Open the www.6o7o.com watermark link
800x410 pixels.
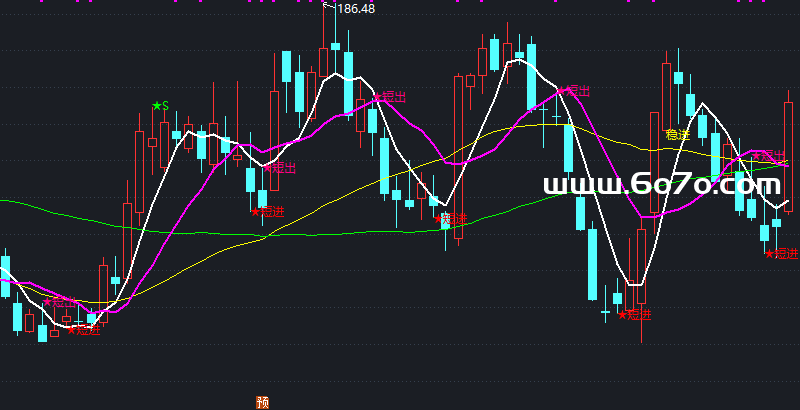(x=661, y=184)
